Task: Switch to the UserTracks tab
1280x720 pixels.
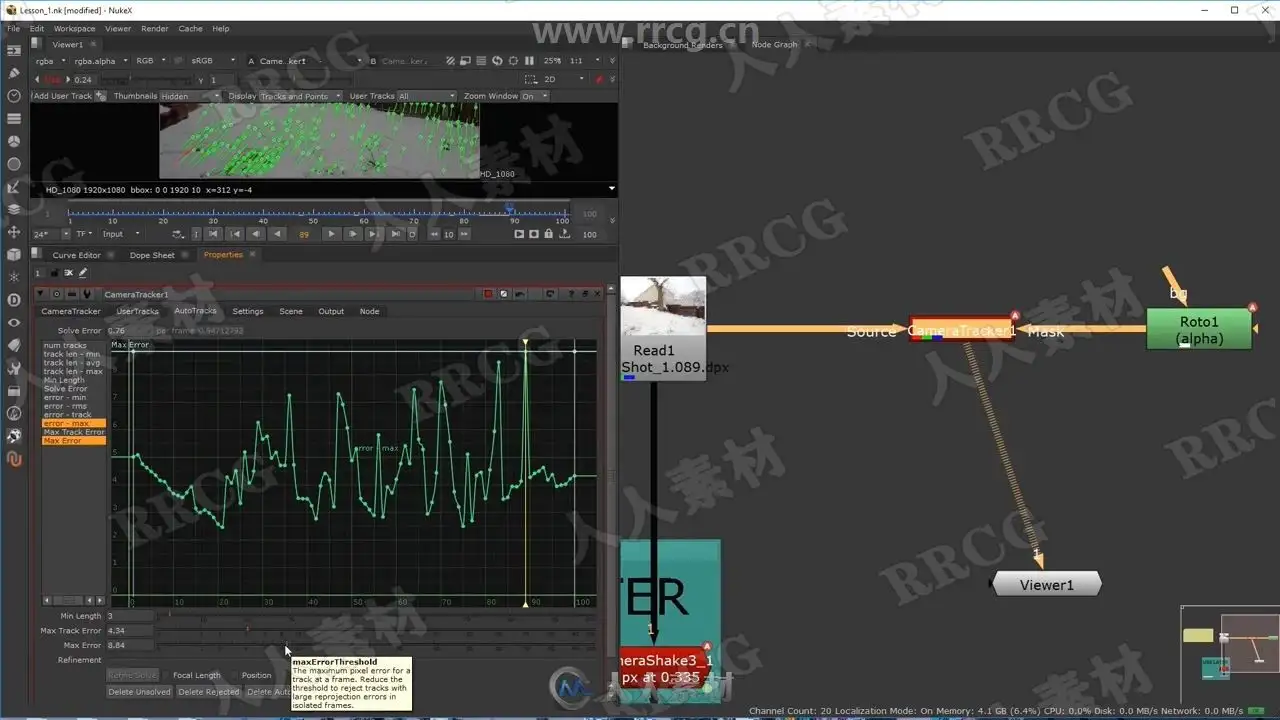Action: click(138, 311)
